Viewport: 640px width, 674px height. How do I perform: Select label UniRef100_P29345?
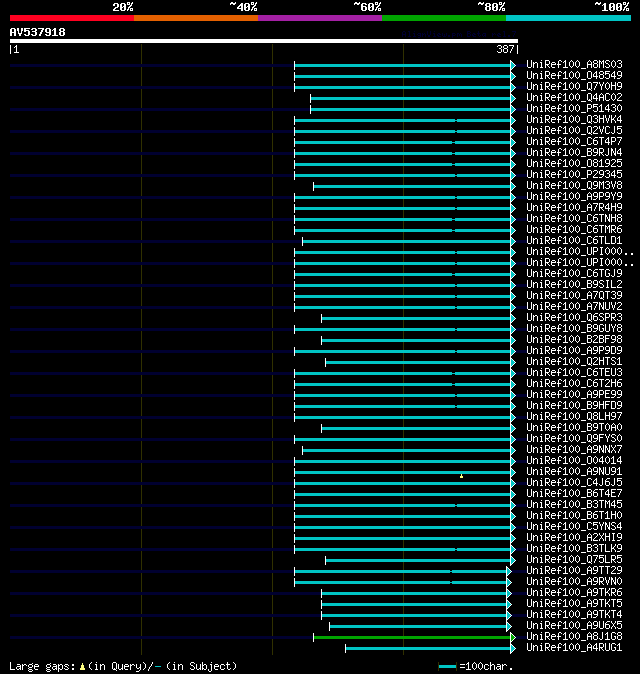574,175
